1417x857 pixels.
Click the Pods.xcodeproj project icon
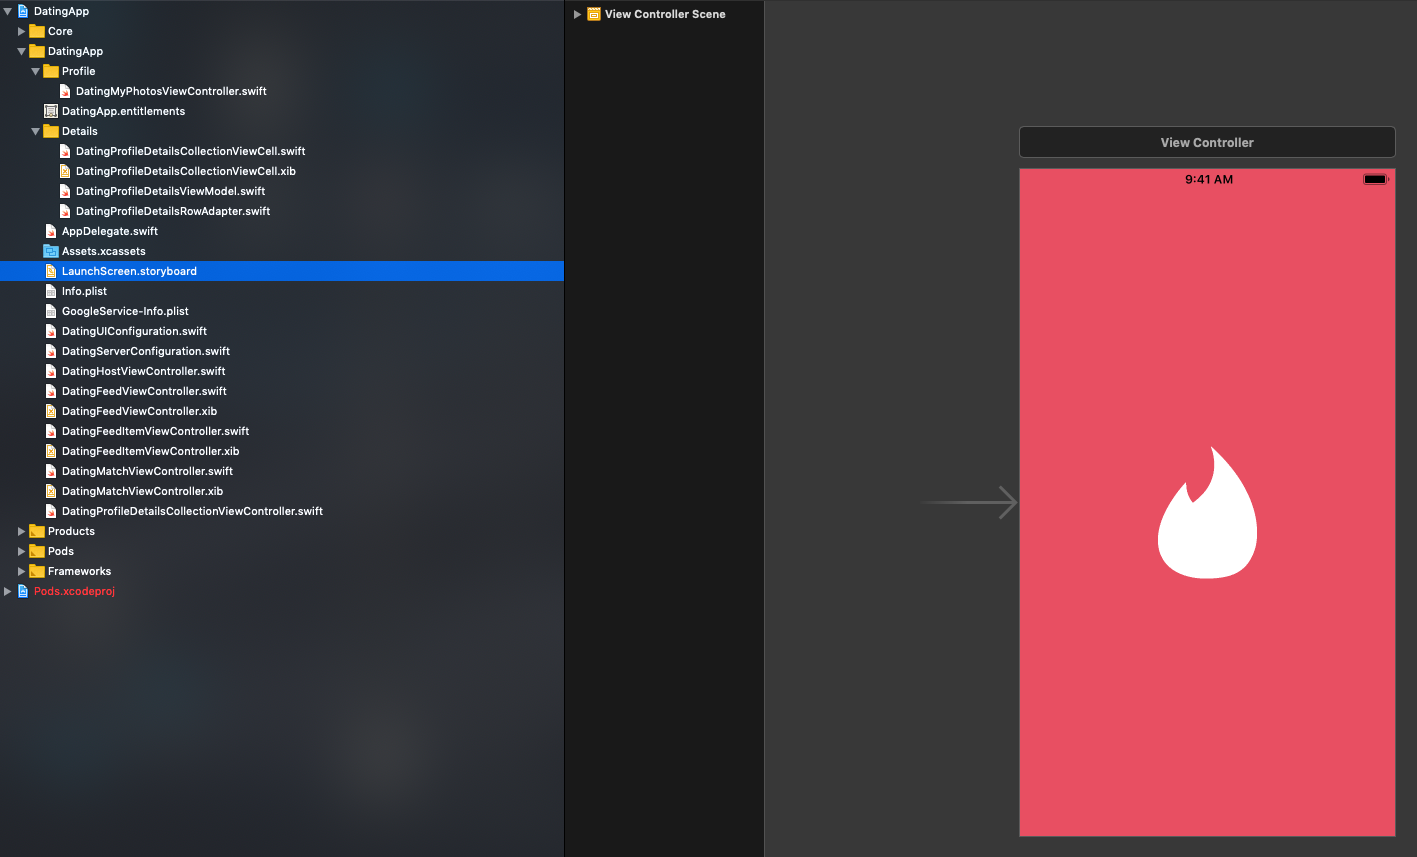click(23, 591)
